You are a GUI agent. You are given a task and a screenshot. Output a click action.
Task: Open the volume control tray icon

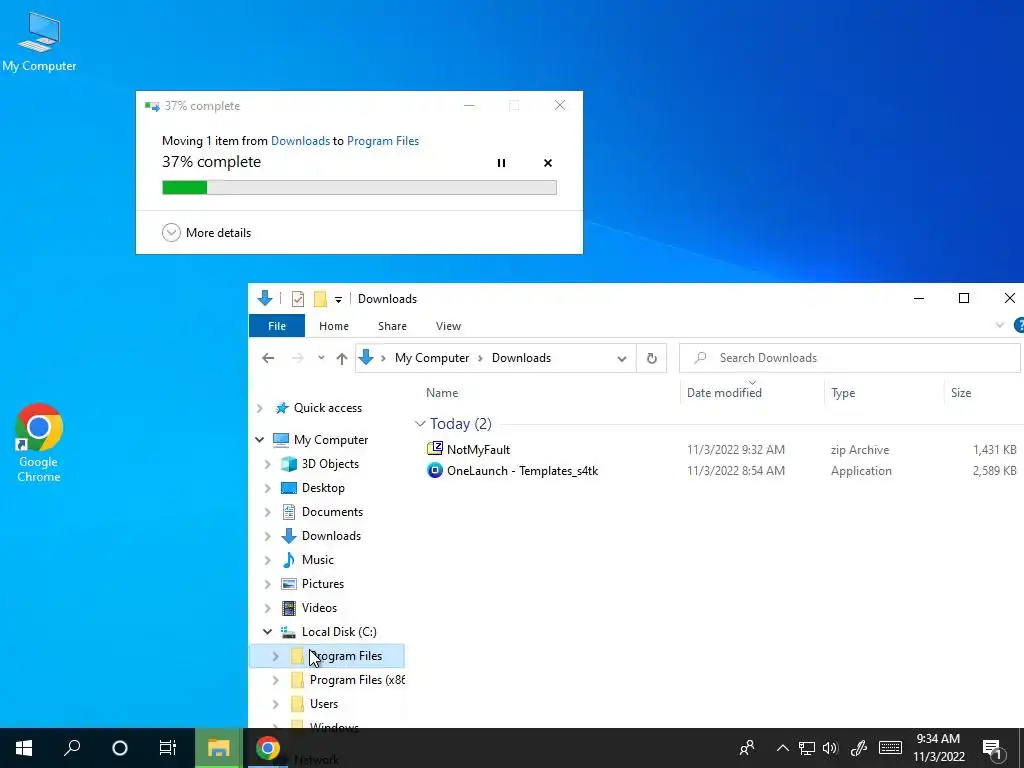(x=830, y=748)
